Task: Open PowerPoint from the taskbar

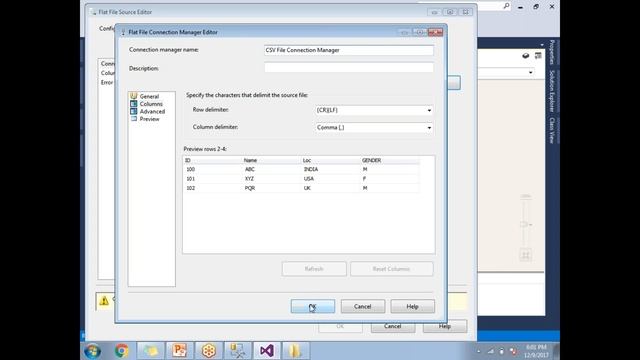Action: [179, 351]
